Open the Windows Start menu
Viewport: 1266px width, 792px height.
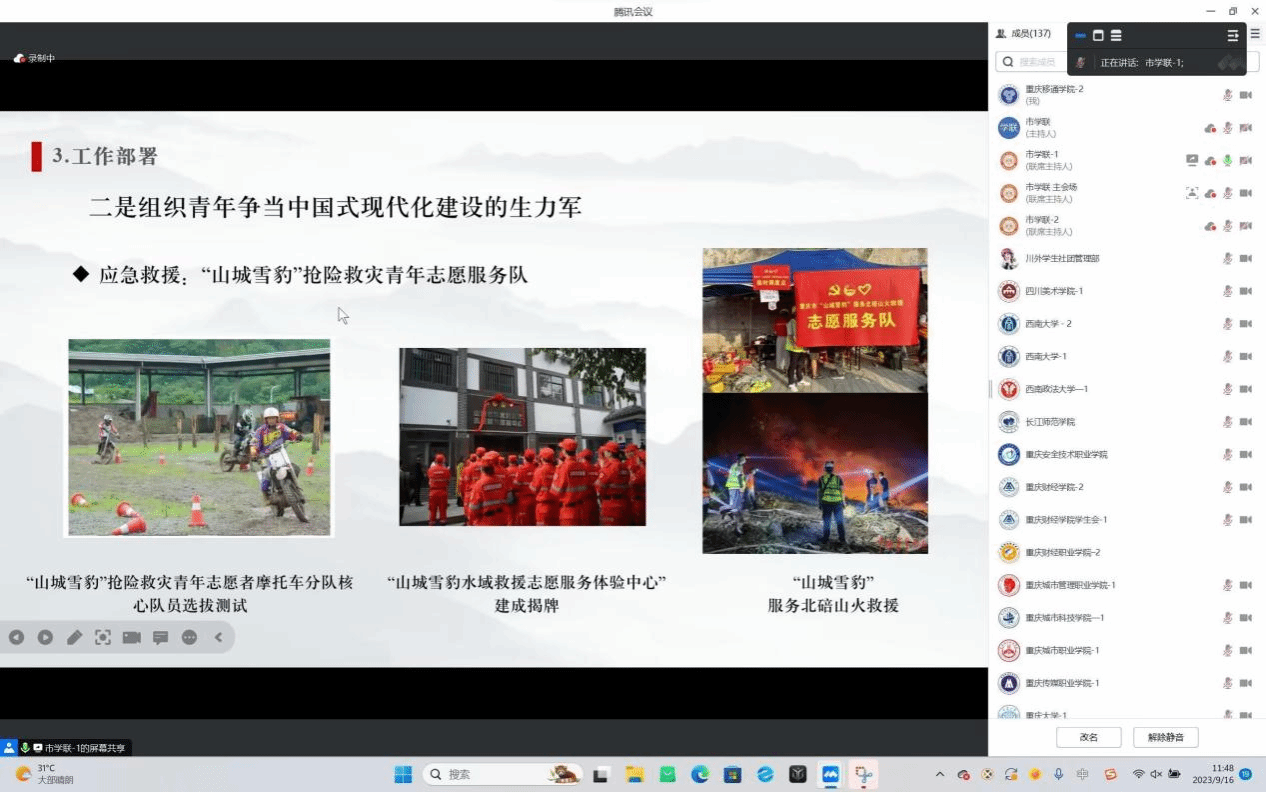coord(403,774)
